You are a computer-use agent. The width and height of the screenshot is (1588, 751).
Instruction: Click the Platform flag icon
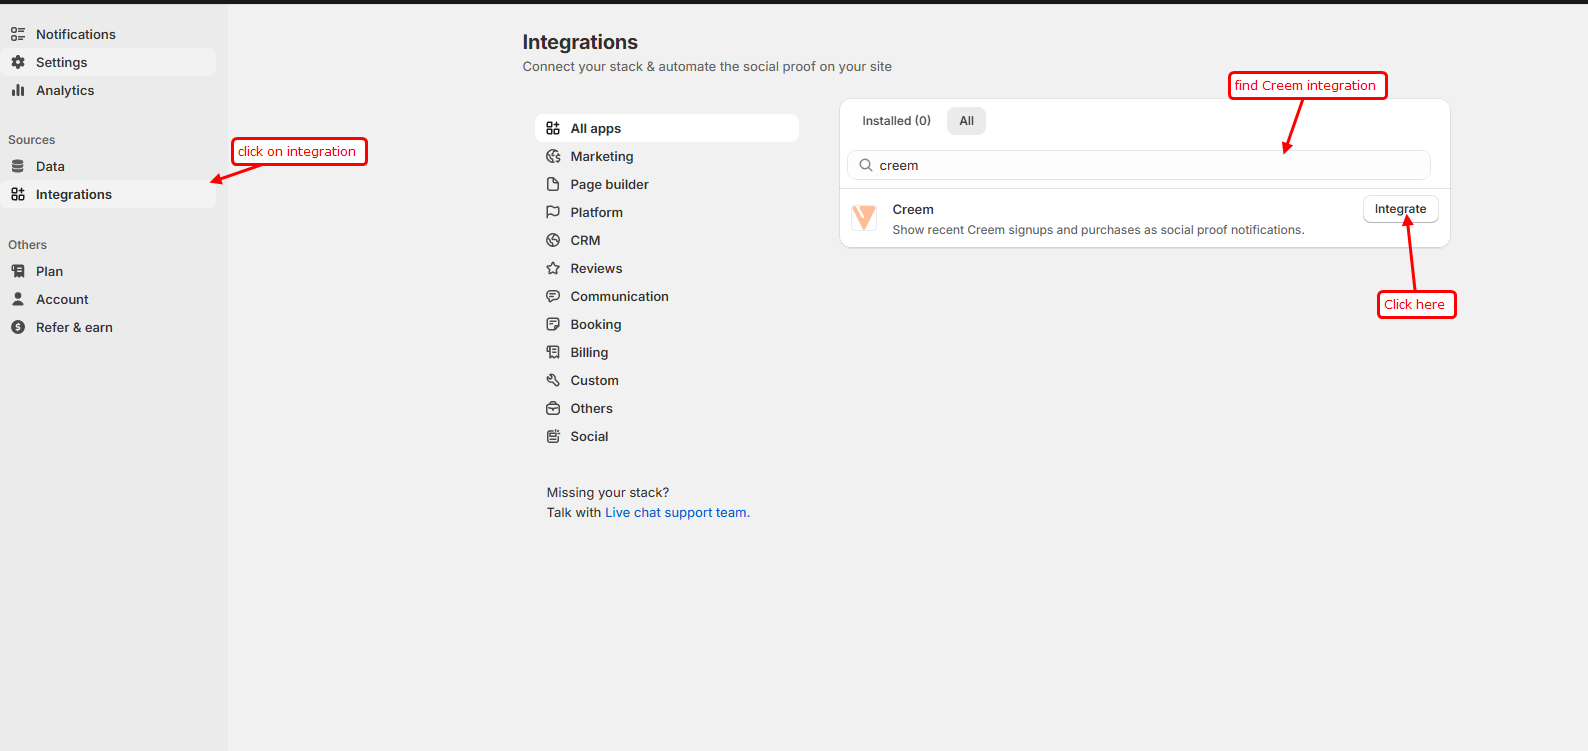(x=553, y=212)
